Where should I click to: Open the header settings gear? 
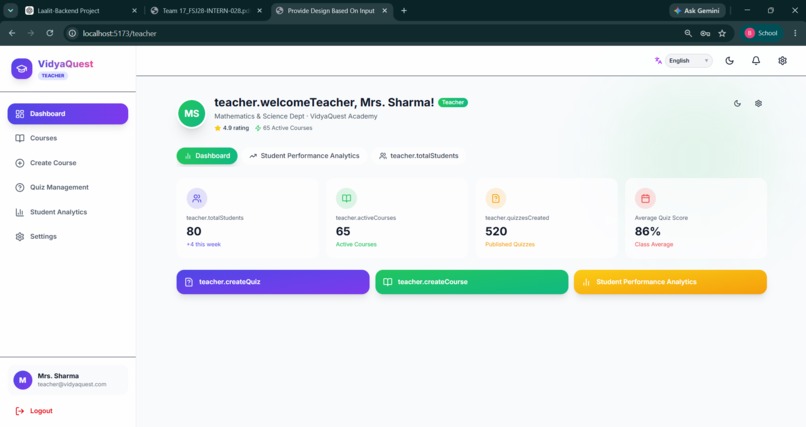point(782,61)
